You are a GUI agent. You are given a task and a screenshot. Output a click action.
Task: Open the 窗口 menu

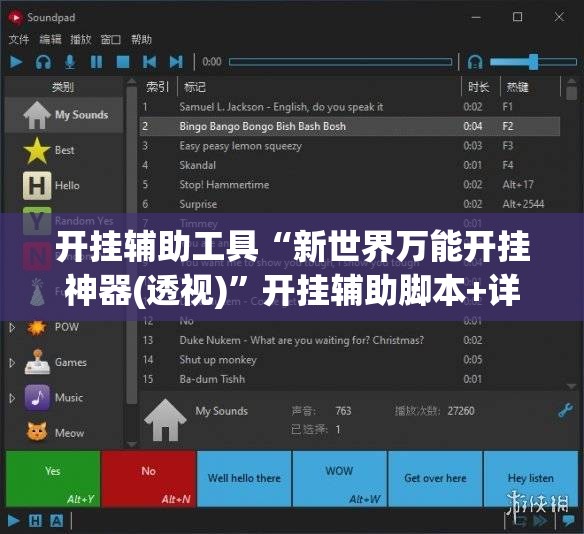pos(111,39)
